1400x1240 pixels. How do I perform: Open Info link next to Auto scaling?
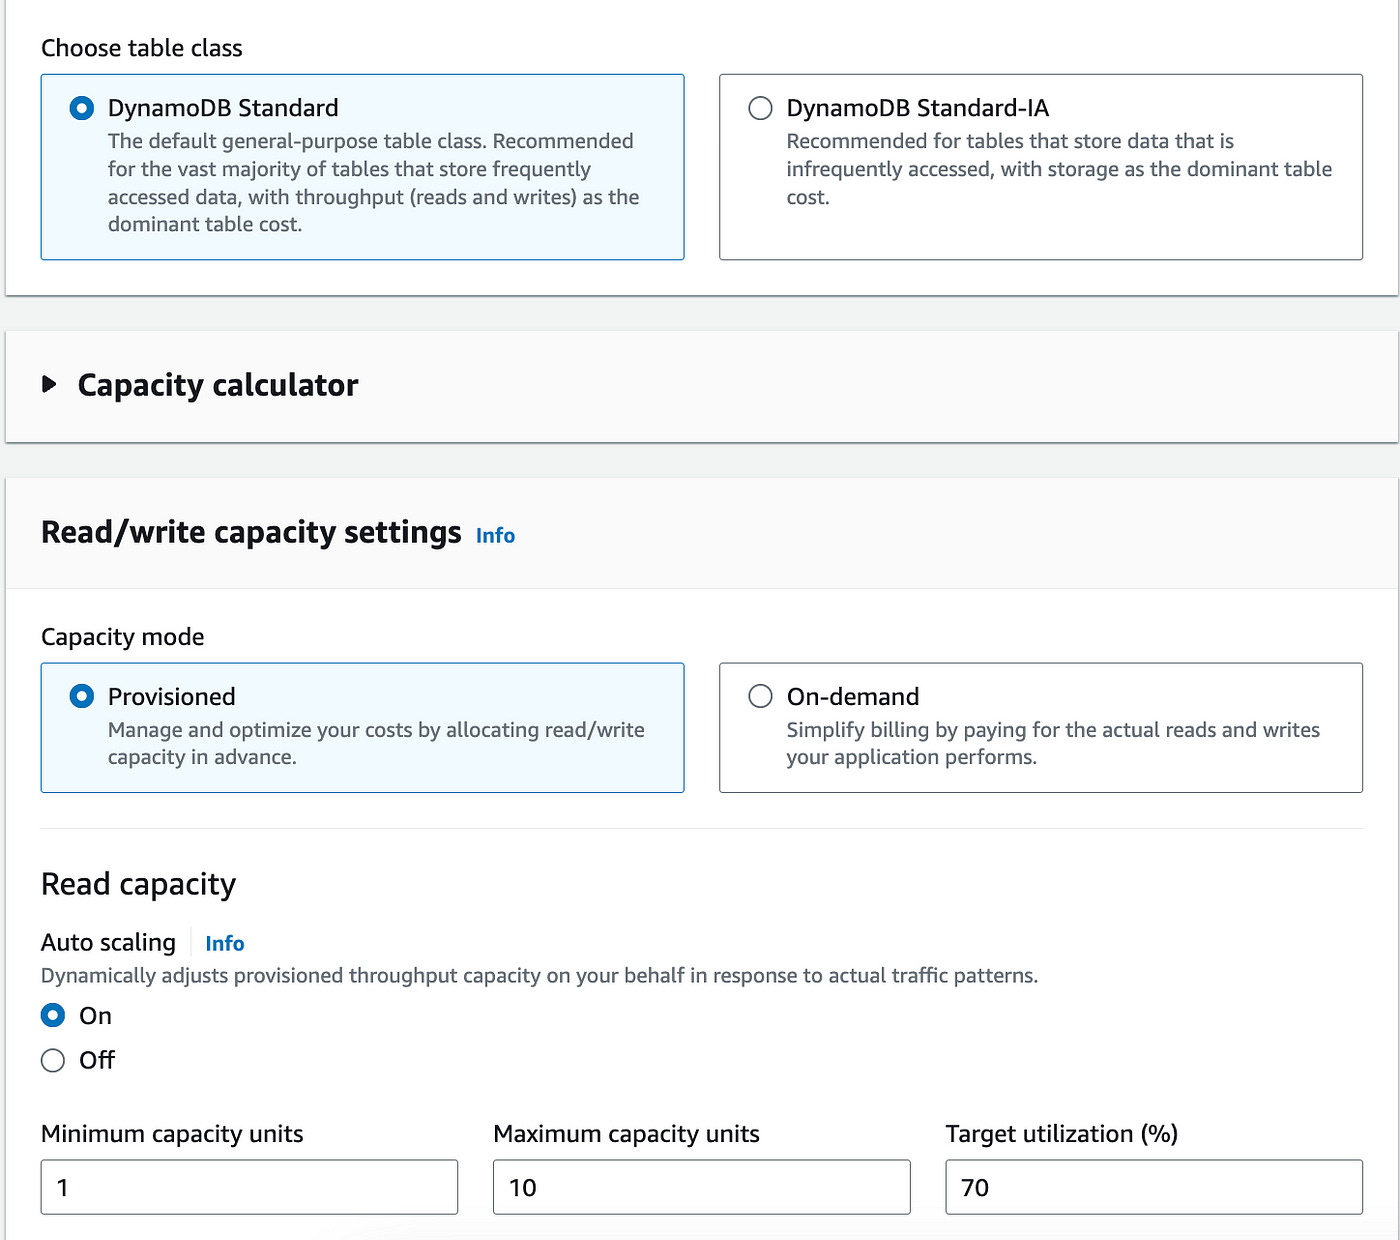pos(224,943)
